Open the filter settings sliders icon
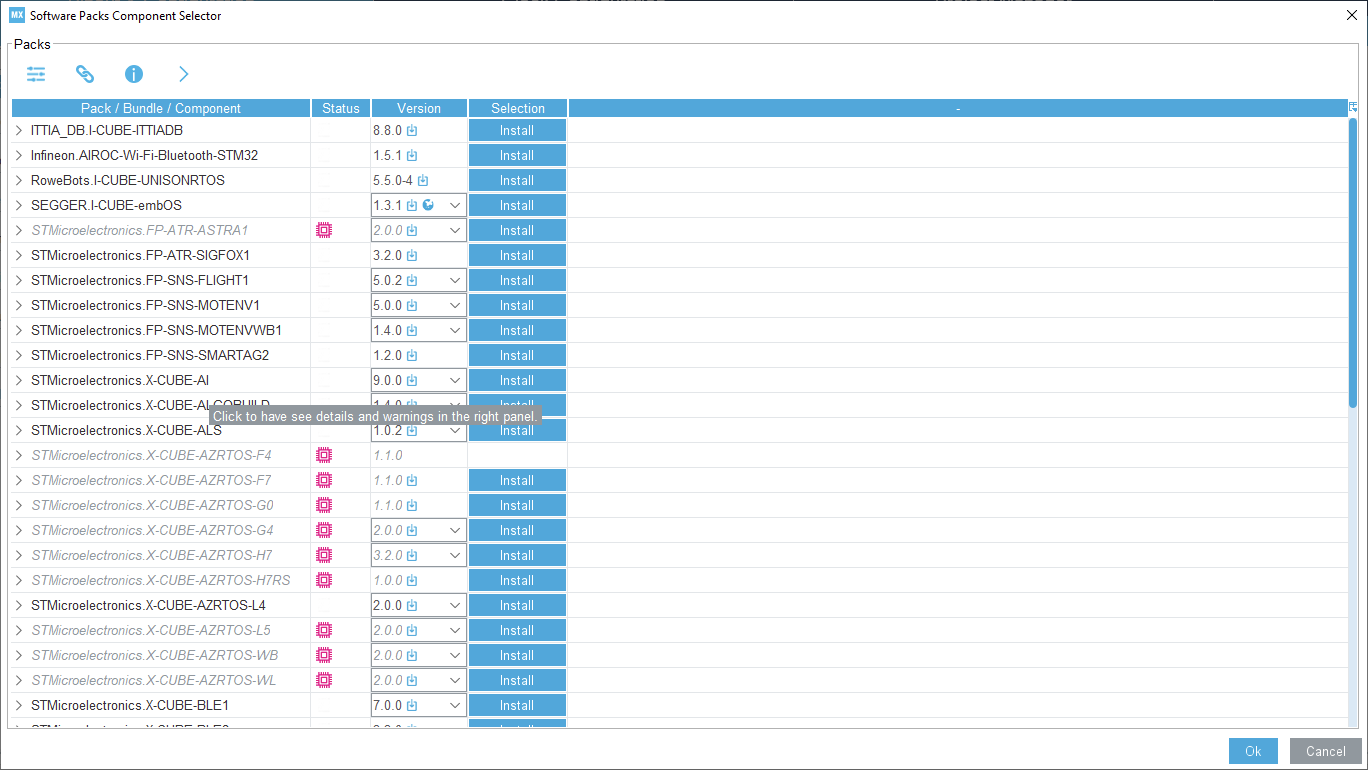The height and width of the screenshot is (770, 1368). pyautogui.click(x=36, y=74)
